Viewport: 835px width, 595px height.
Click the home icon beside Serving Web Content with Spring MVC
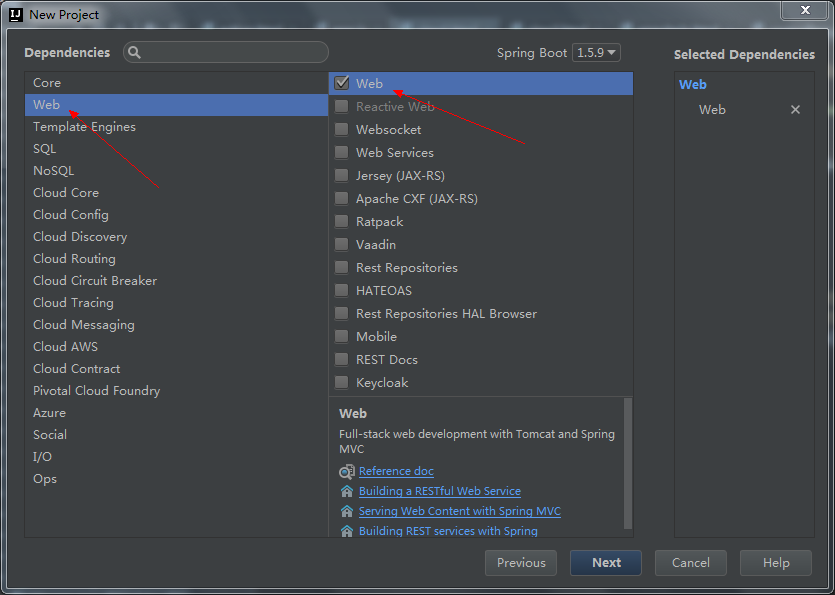coord(346,511)
